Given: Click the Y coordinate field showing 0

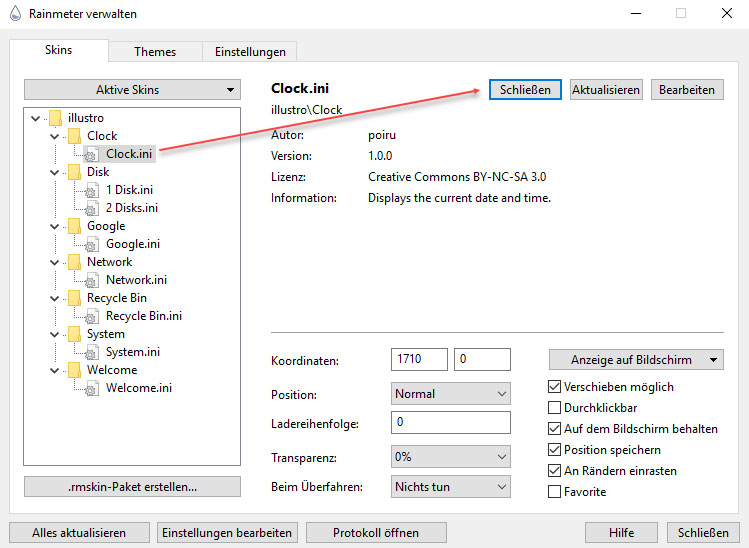Looking at the screenshot, I should (x=482, y=359).
